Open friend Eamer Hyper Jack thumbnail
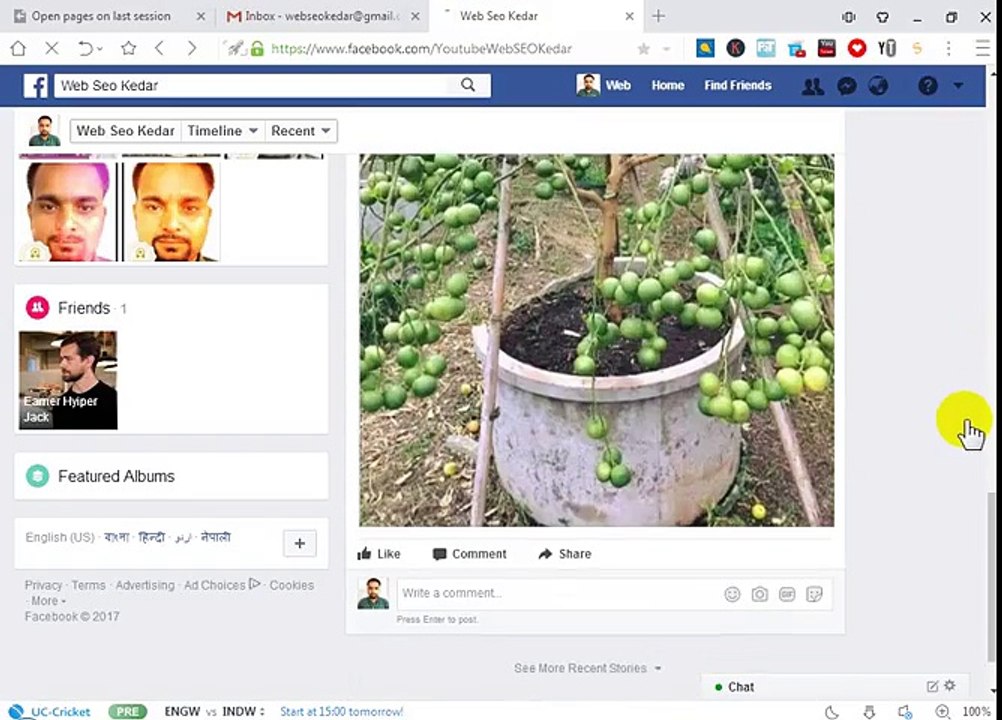Image resolution: width=1002 pixels, height=720 pixels. point(68,380)
